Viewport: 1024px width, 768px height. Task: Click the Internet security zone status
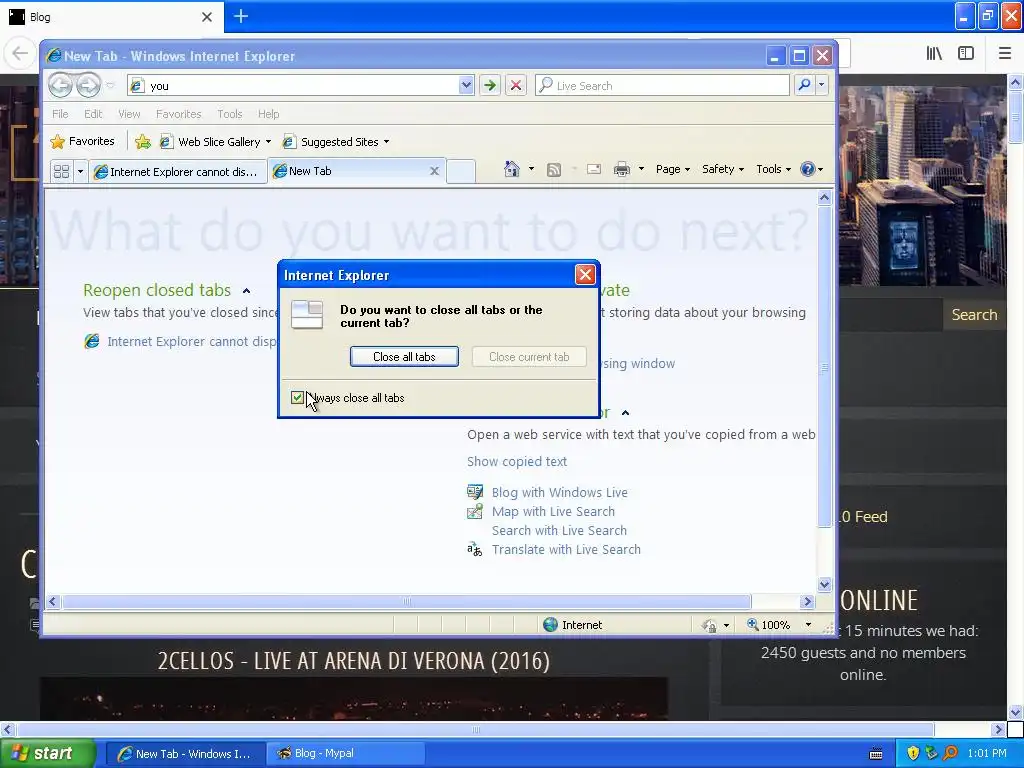pos(573,625)
